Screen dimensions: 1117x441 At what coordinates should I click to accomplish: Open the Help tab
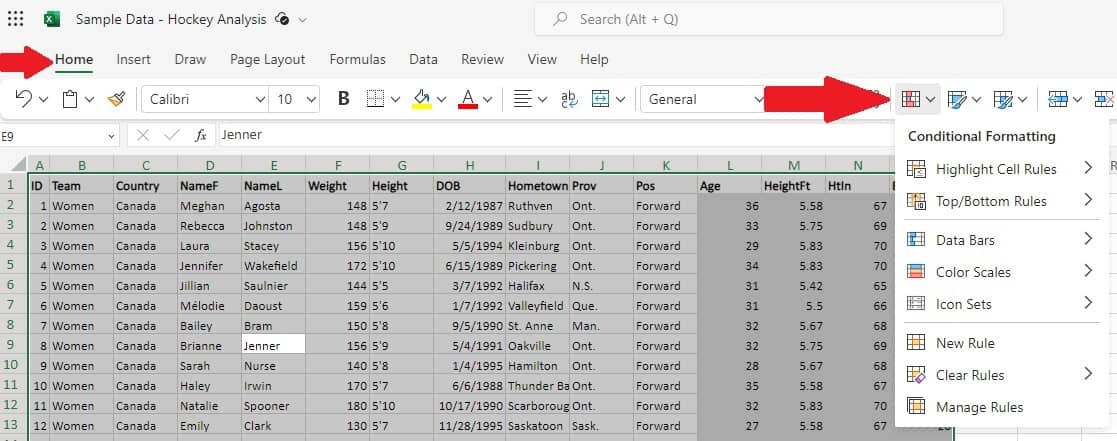click(x=594, y=60)
